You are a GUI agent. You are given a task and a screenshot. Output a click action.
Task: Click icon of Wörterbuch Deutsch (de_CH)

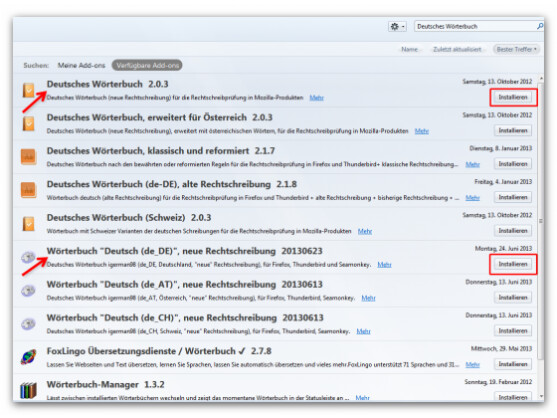point(28,324)
